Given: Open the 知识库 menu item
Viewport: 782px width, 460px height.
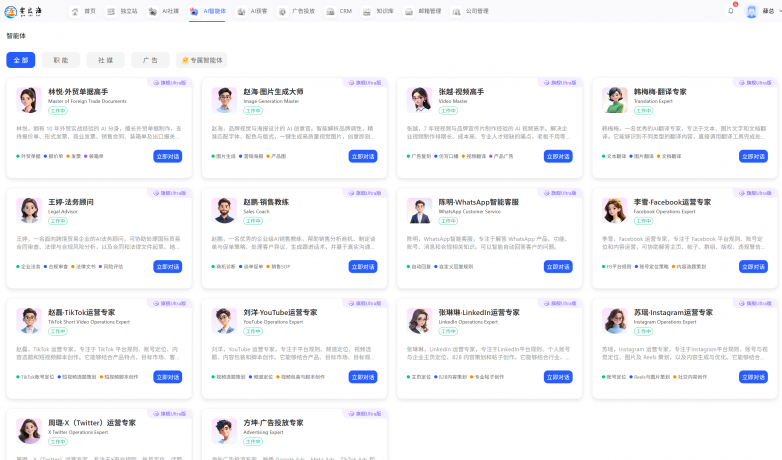Looking at the screenshot, I should [385, 11].
